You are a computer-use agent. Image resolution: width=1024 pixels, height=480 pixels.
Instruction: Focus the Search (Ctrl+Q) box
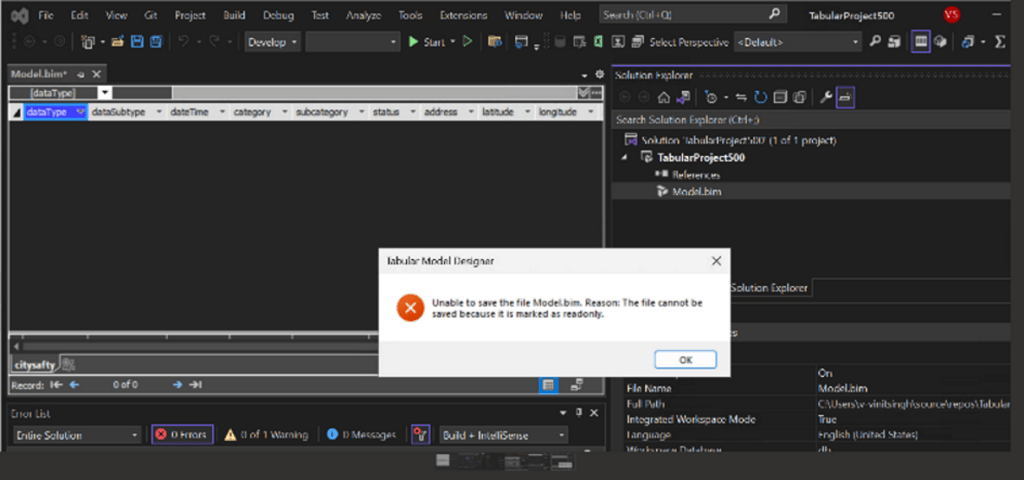(x=692, y=14)
